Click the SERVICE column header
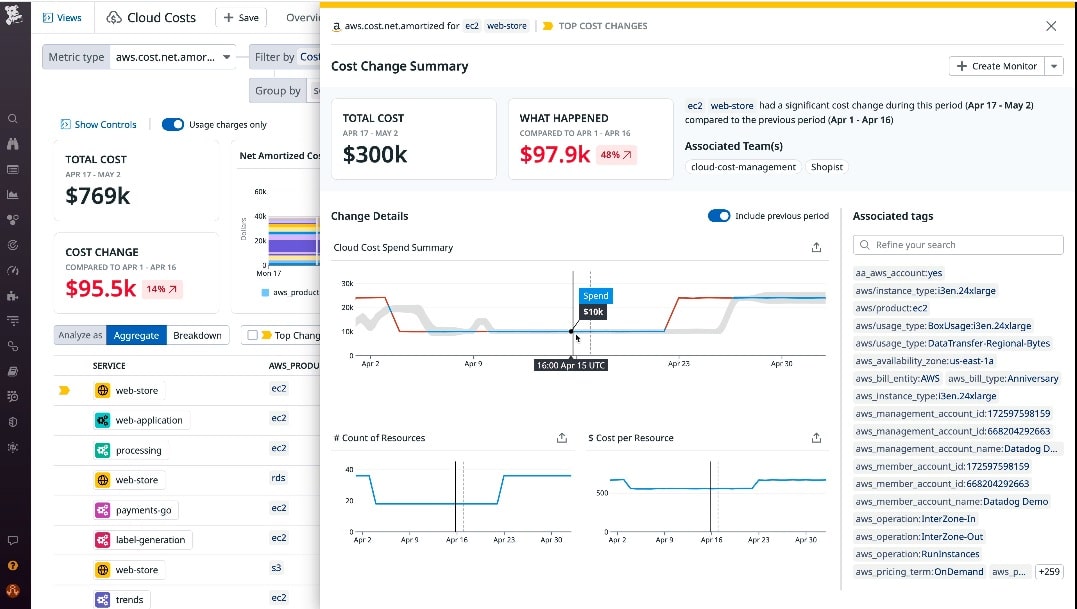The height and width of the screenshot is (609, 1077). click(x=109, y=366)
